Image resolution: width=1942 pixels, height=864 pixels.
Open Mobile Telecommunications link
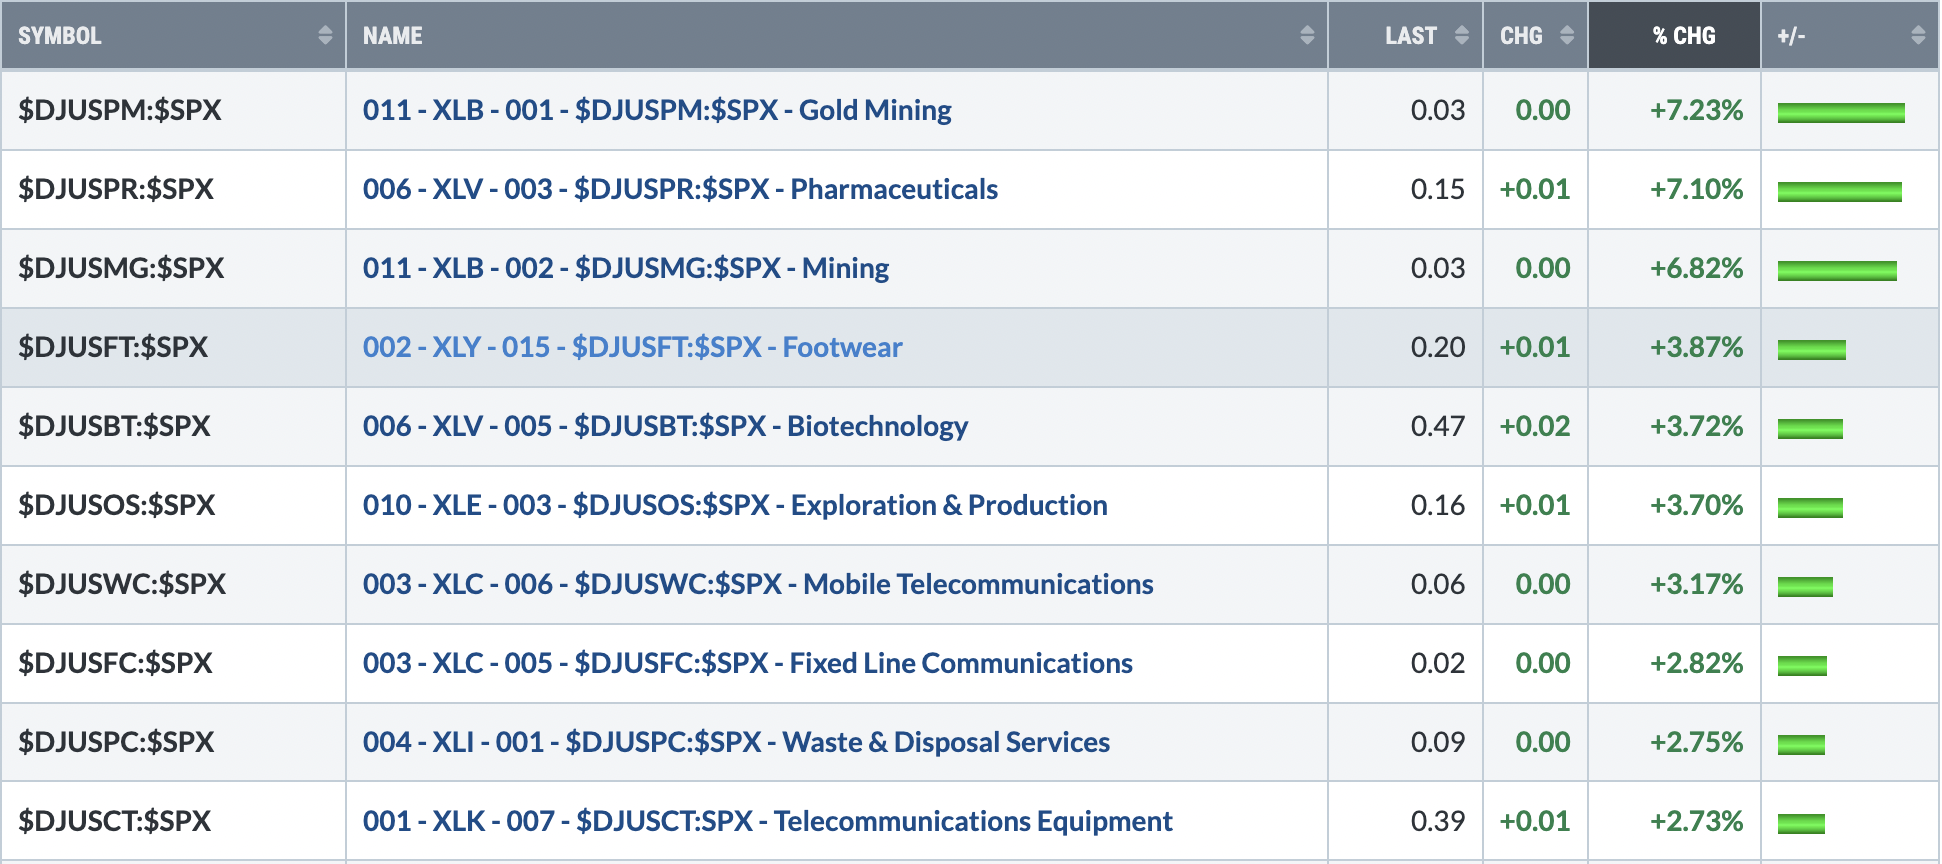[758, 584]
